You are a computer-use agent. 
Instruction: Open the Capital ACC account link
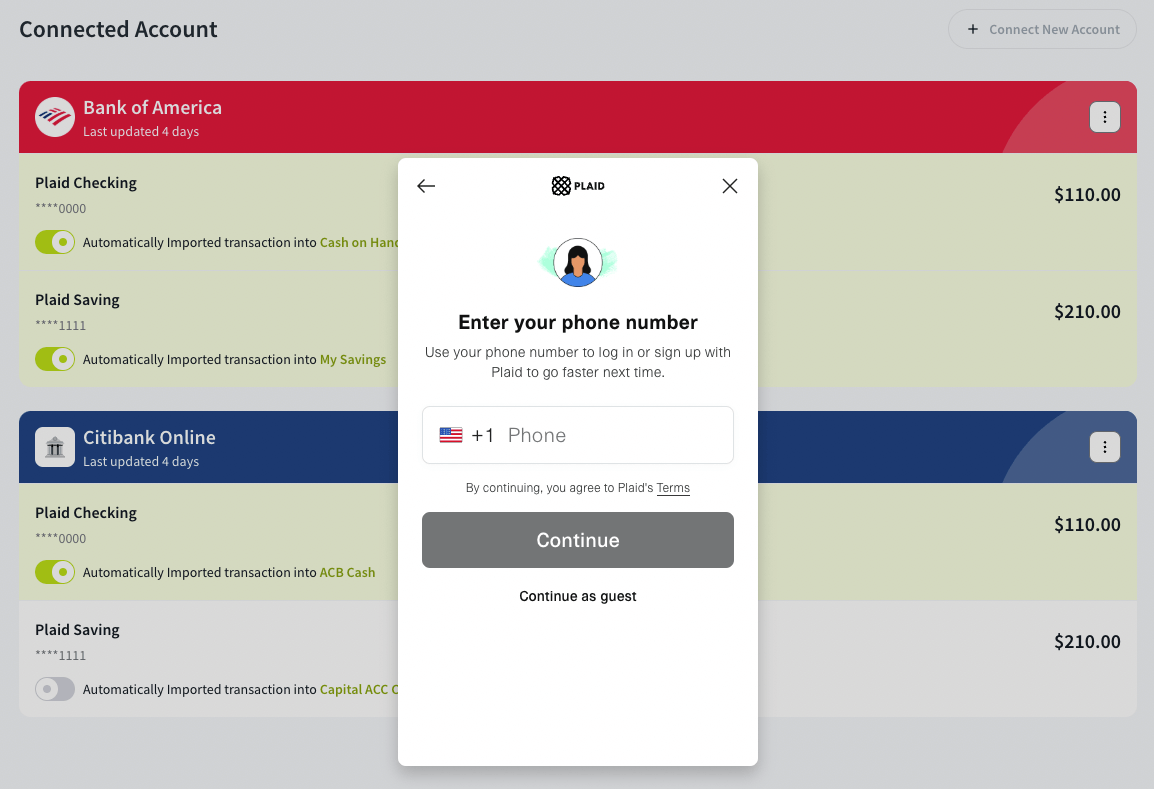[359, 689]
